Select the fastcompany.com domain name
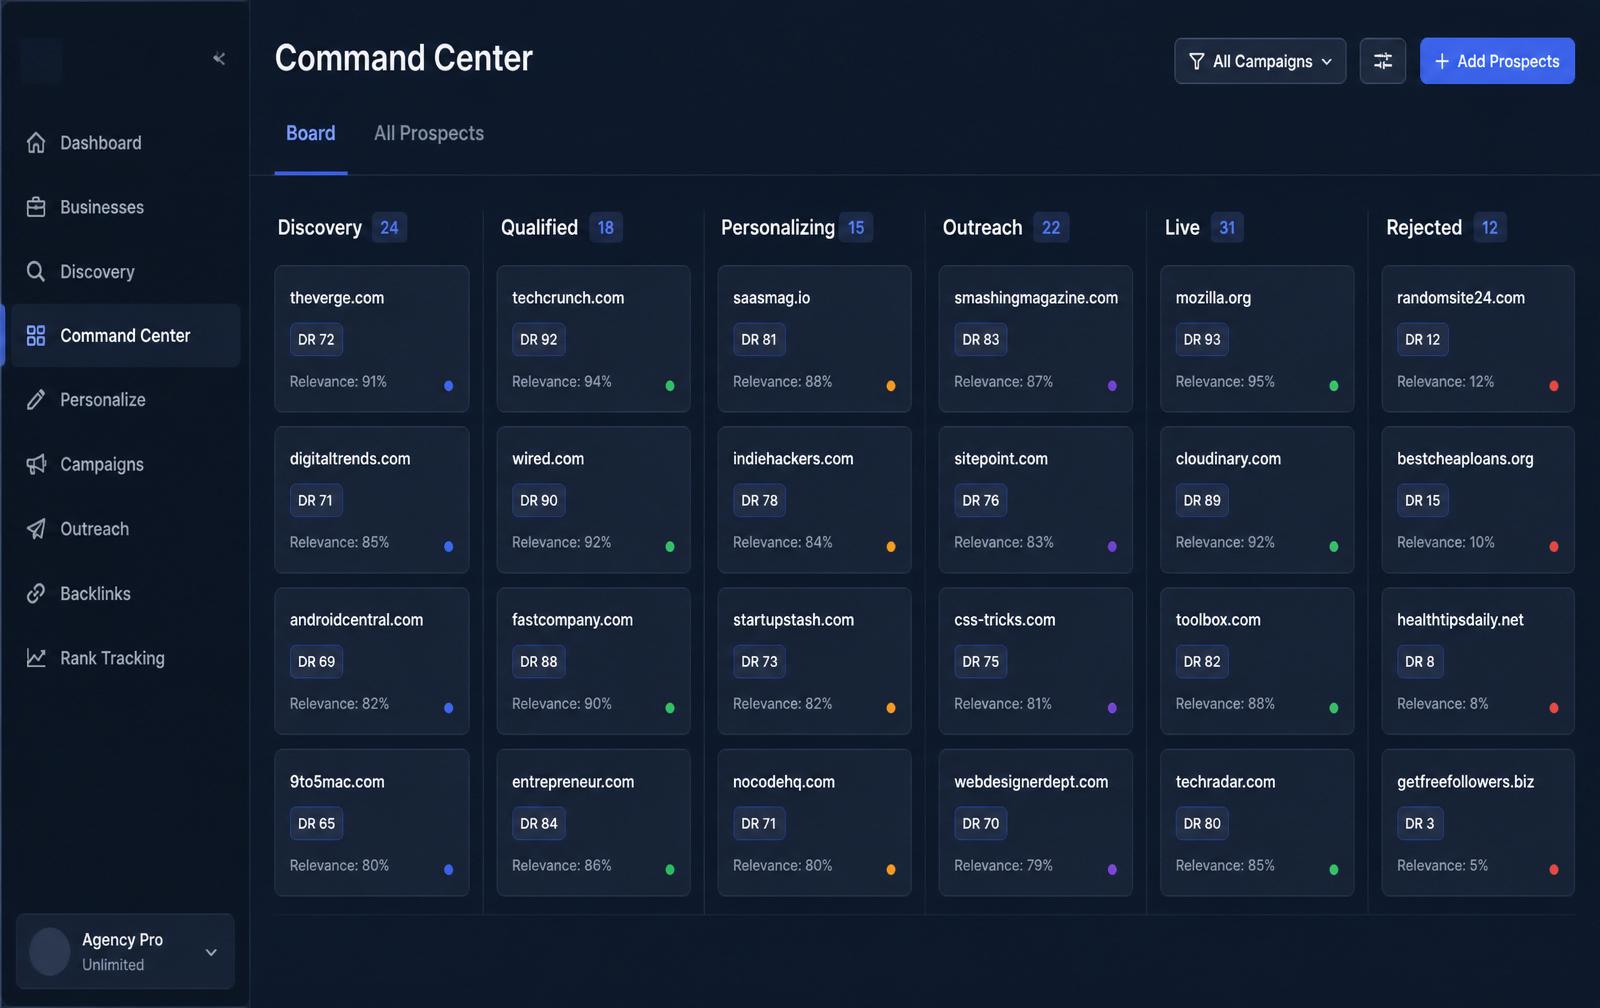 tap(572, 620)
